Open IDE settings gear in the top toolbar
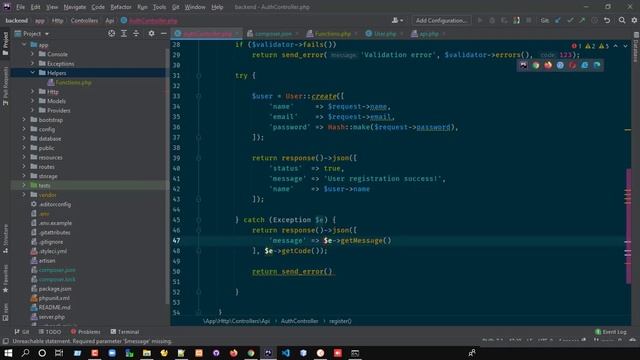This screenshot has height=360, width=640. (x=634, y=20)
